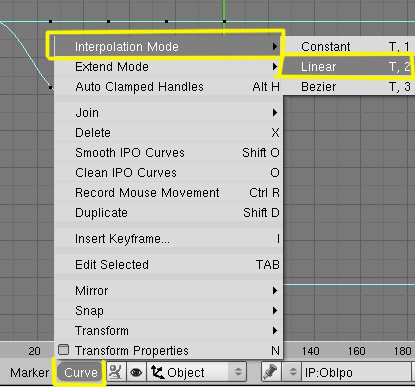Screen dimensions: 415x387
Task: Open the Object IPO type dropdown
Action: (x=197, y=372)
